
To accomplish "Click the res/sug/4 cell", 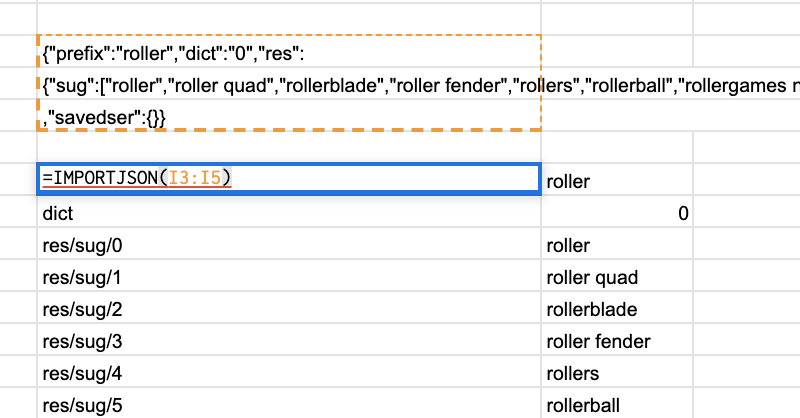I will (289, 373).
